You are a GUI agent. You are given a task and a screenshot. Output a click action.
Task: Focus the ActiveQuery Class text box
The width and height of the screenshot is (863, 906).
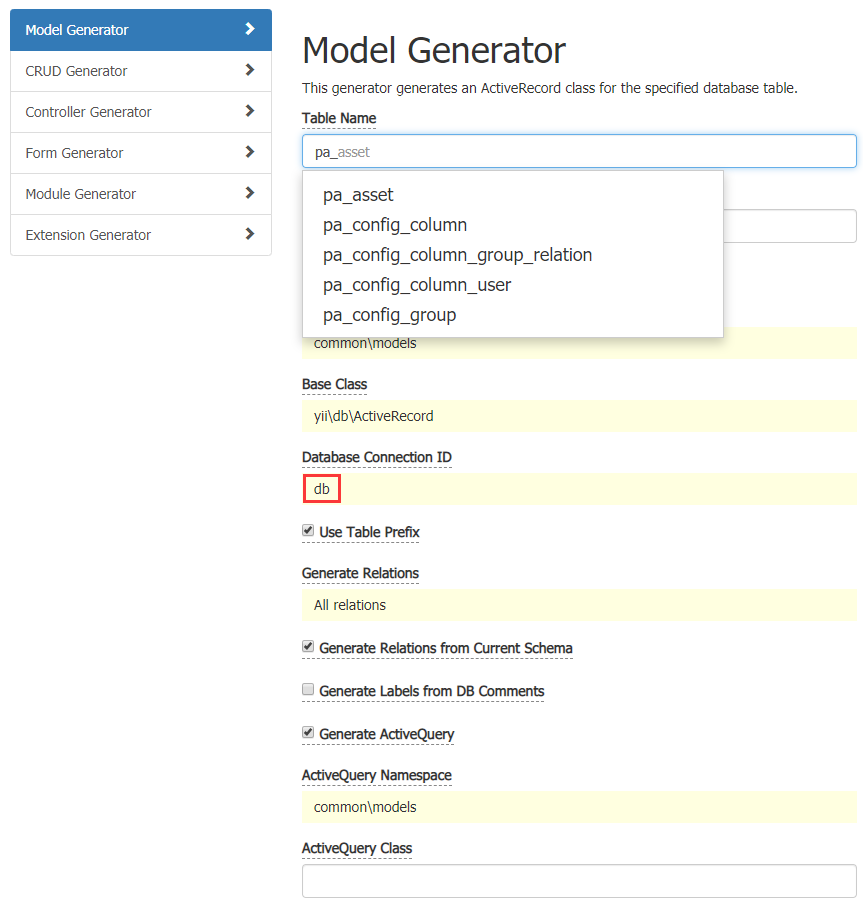[x=579, y=881]
